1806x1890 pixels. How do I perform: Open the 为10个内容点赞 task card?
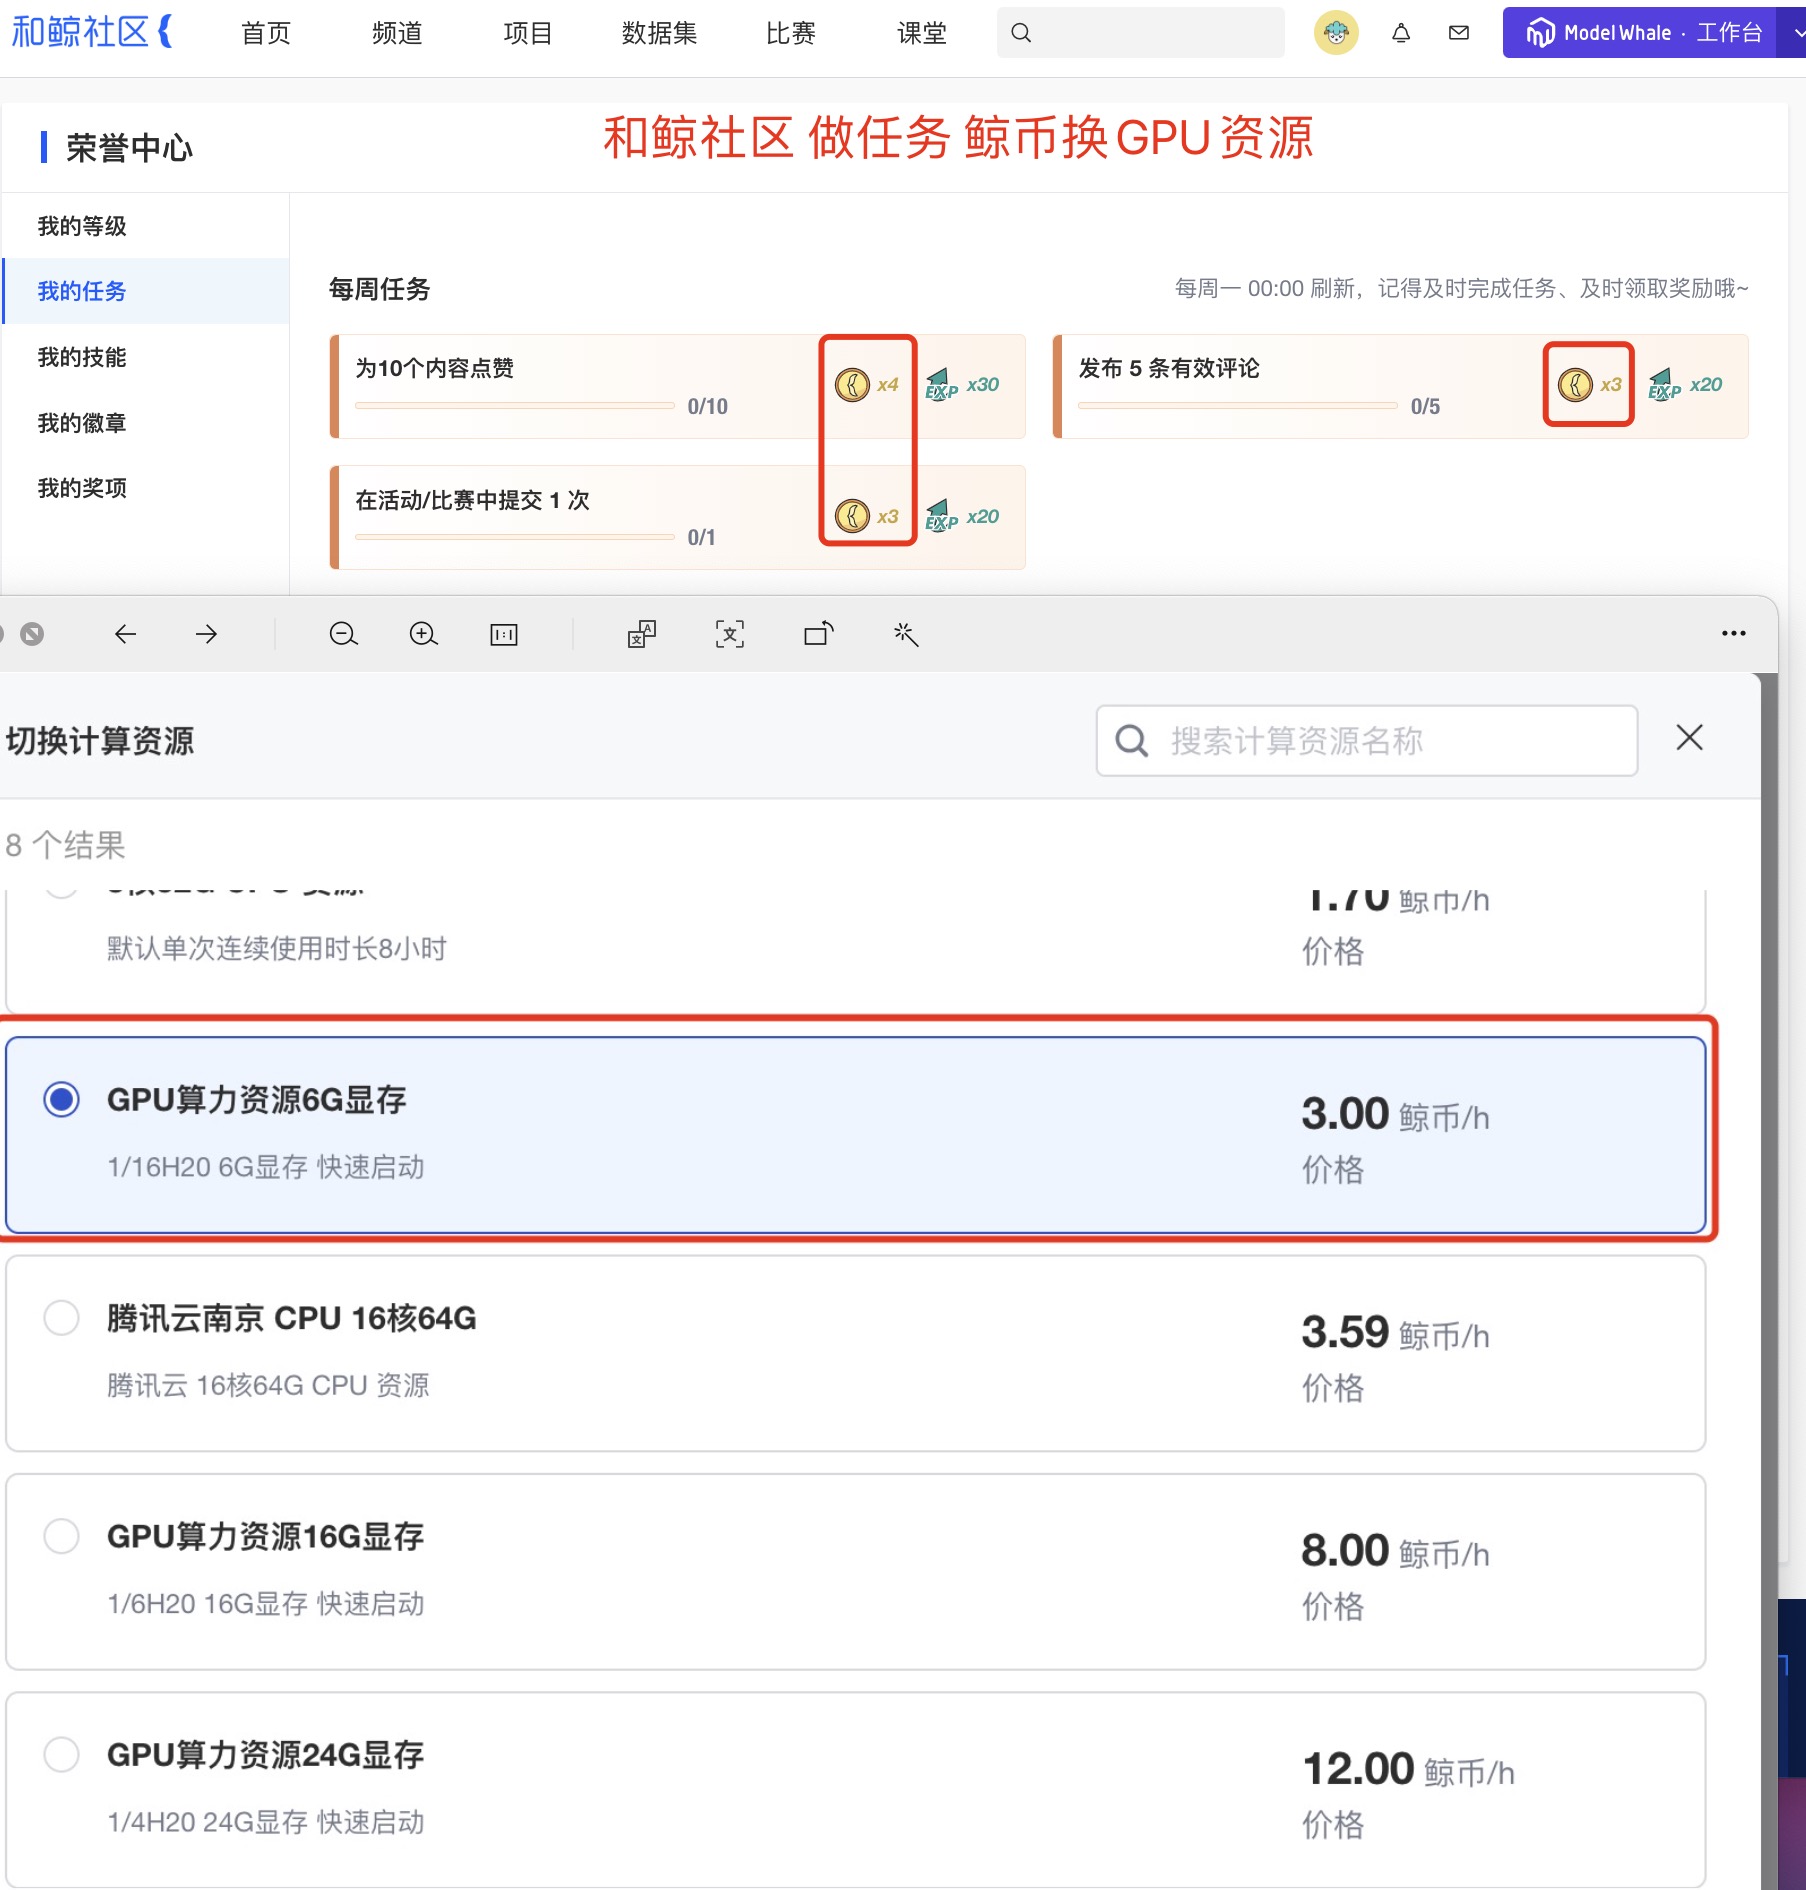pyautogui.click(x=677, y=386)
